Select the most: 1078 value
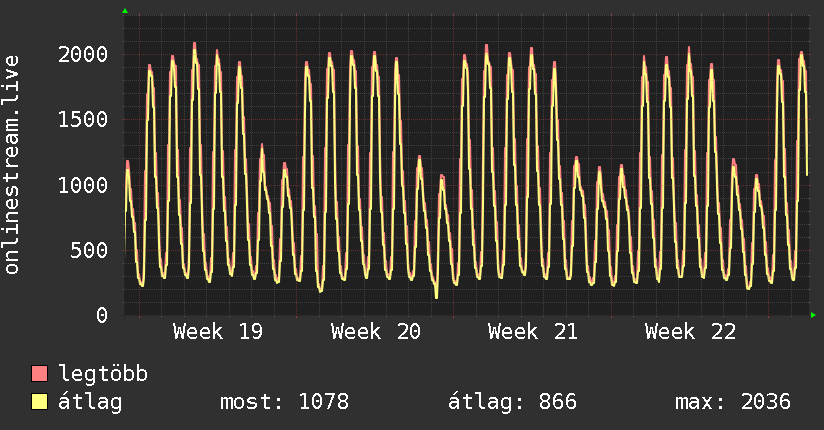824x430 pixels. [284, 402]
